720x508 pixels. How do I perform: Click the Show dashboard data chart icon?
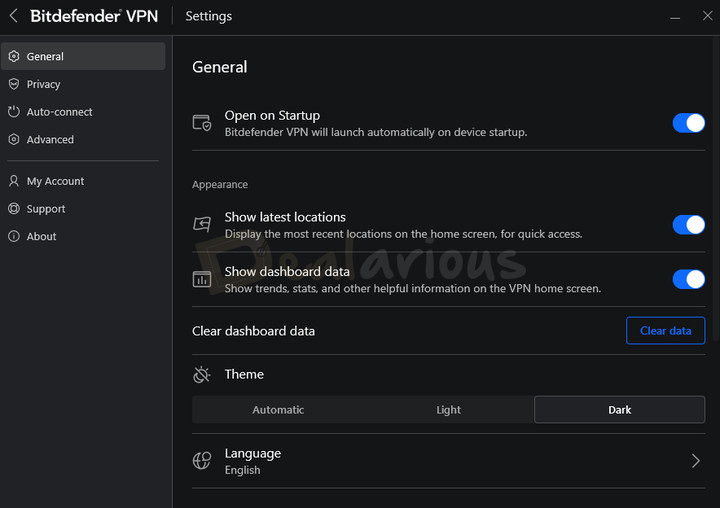click(x=202, y=279)
